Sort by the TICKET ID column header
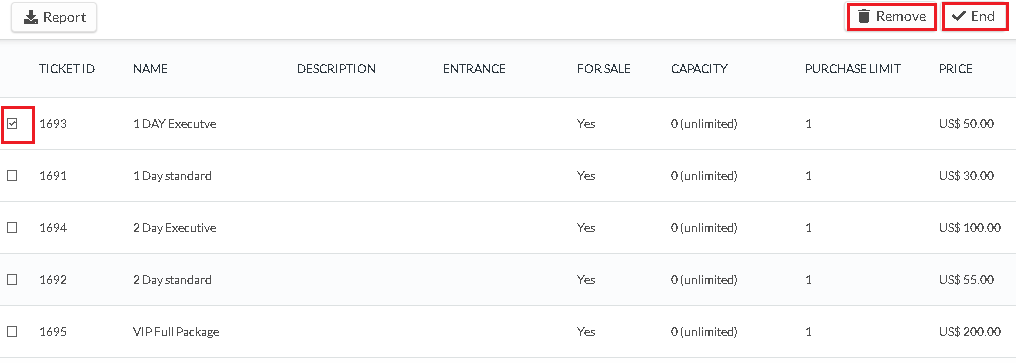 (x=67, y=69)
